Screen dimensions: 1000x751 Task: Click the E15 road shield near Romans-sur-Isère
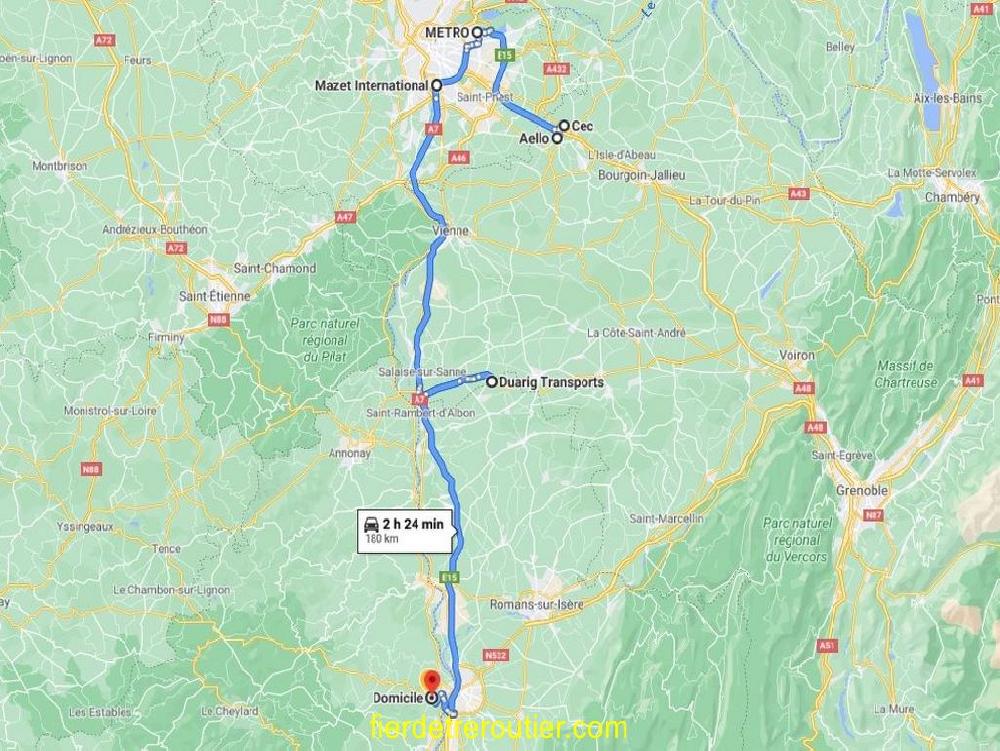pyautogui.click(x=450, y=578)
